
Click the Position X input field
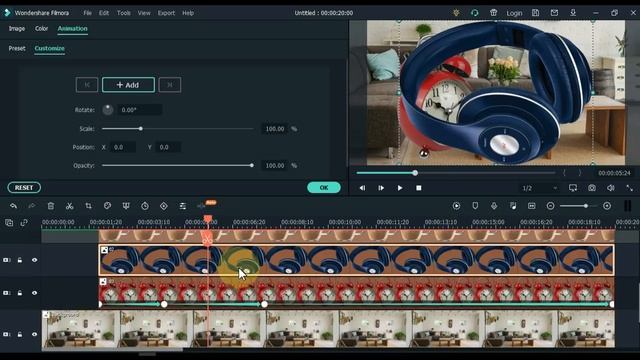[122, 147]
